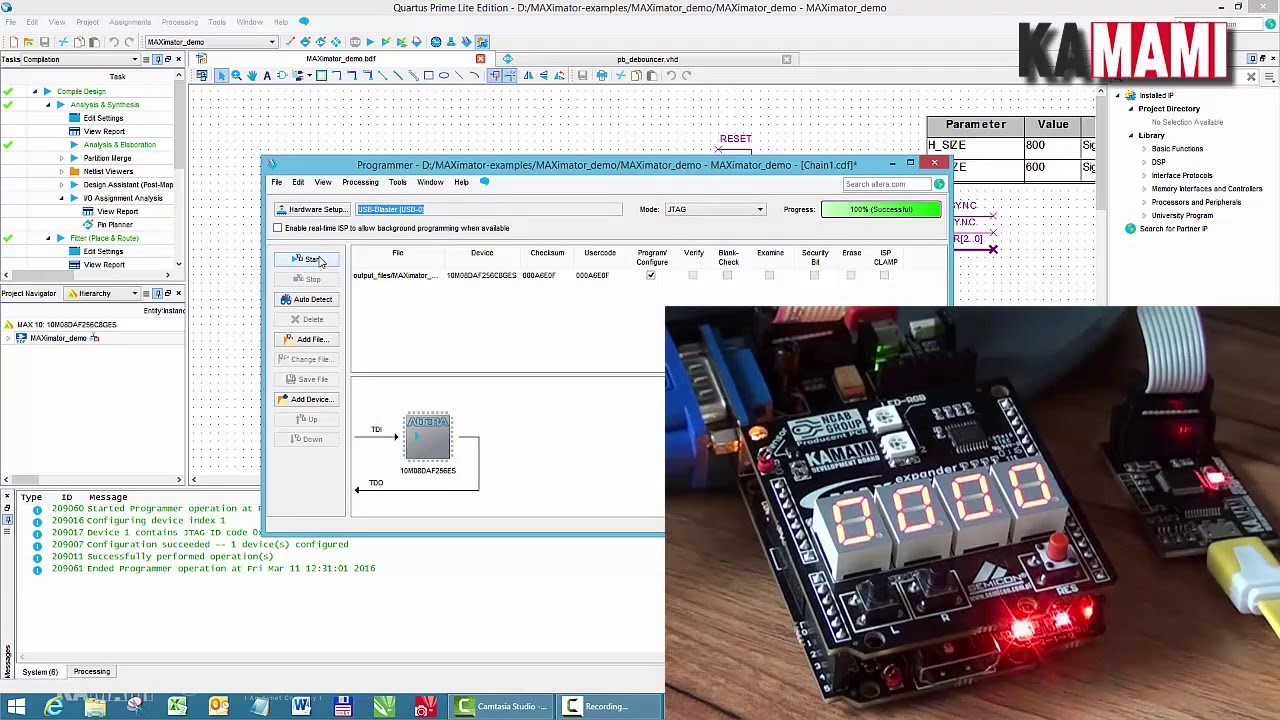Open Hardware Setup dialog
Viewport: 1280px width, 720px height.
click(311, 209)
